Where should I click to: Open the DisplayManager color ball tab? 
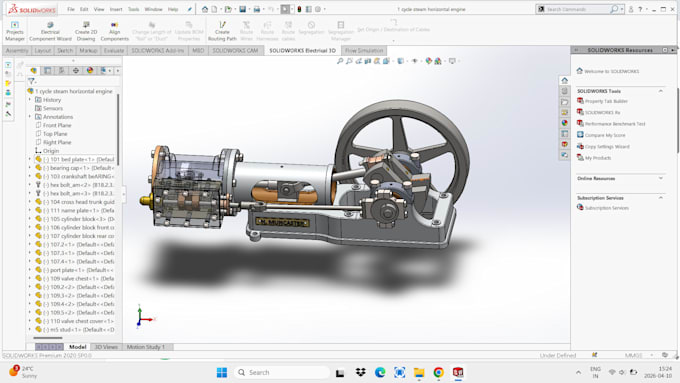click(x=90, y=70)
